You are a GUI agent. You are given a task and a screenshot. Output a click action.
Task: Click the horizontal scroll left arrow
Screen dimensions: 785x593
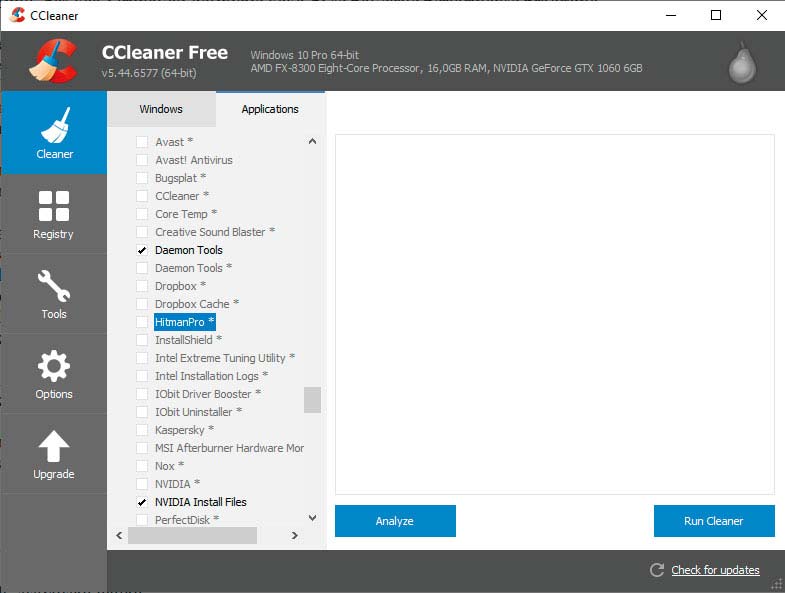119,535
